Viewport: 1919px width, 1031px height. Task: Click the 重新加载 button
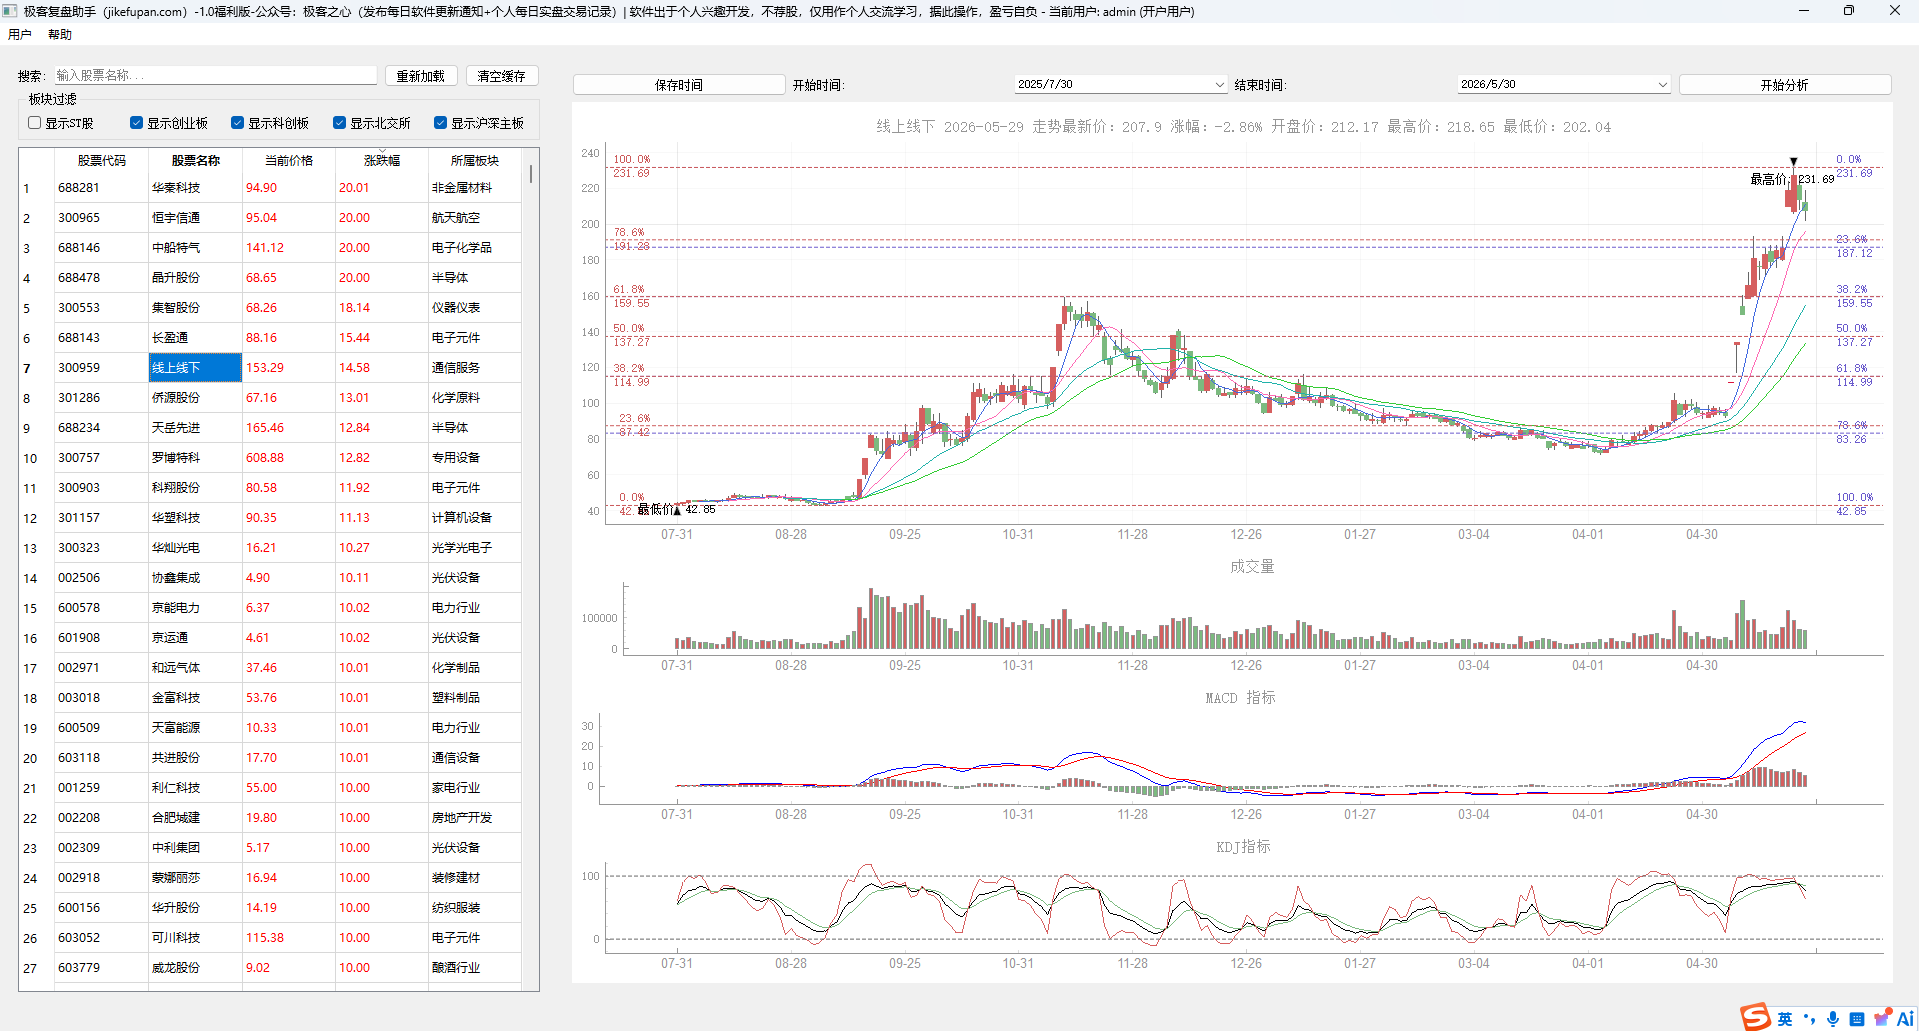coord(421,76)
